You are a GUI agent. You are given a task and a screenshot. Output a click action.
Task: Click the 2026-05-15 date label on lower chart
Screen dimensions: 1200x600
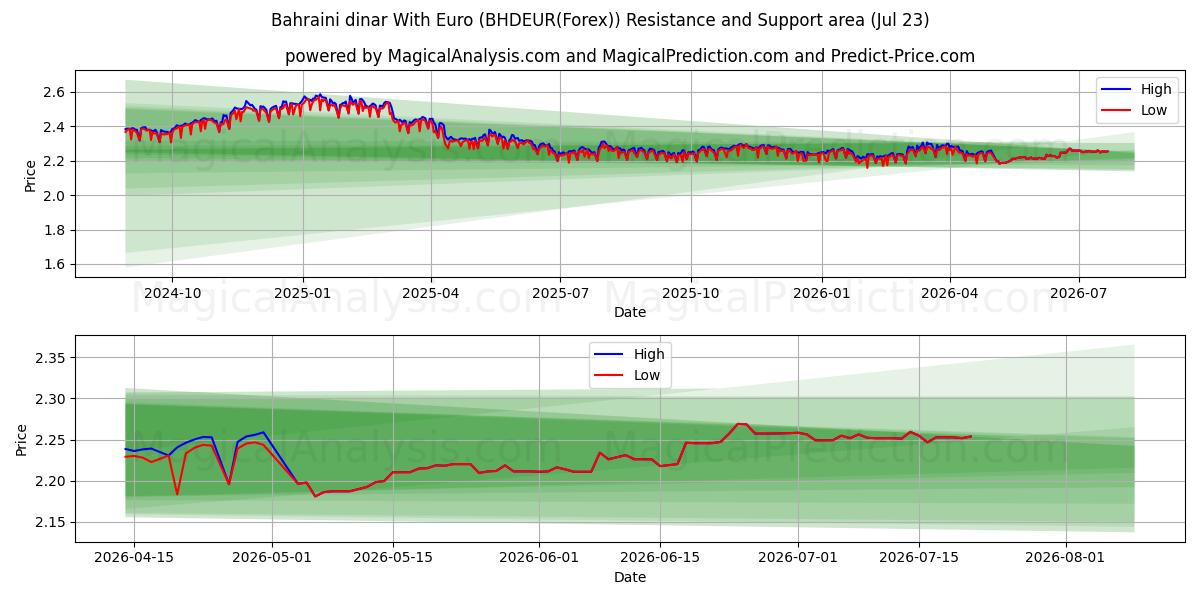392,559
